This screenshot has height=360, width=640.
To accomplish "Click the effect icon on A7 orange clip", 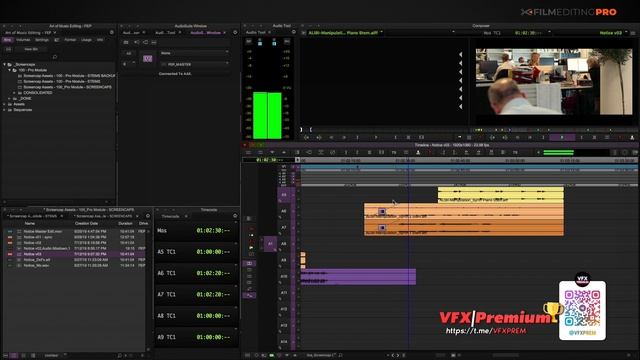I will click(382, 227).
